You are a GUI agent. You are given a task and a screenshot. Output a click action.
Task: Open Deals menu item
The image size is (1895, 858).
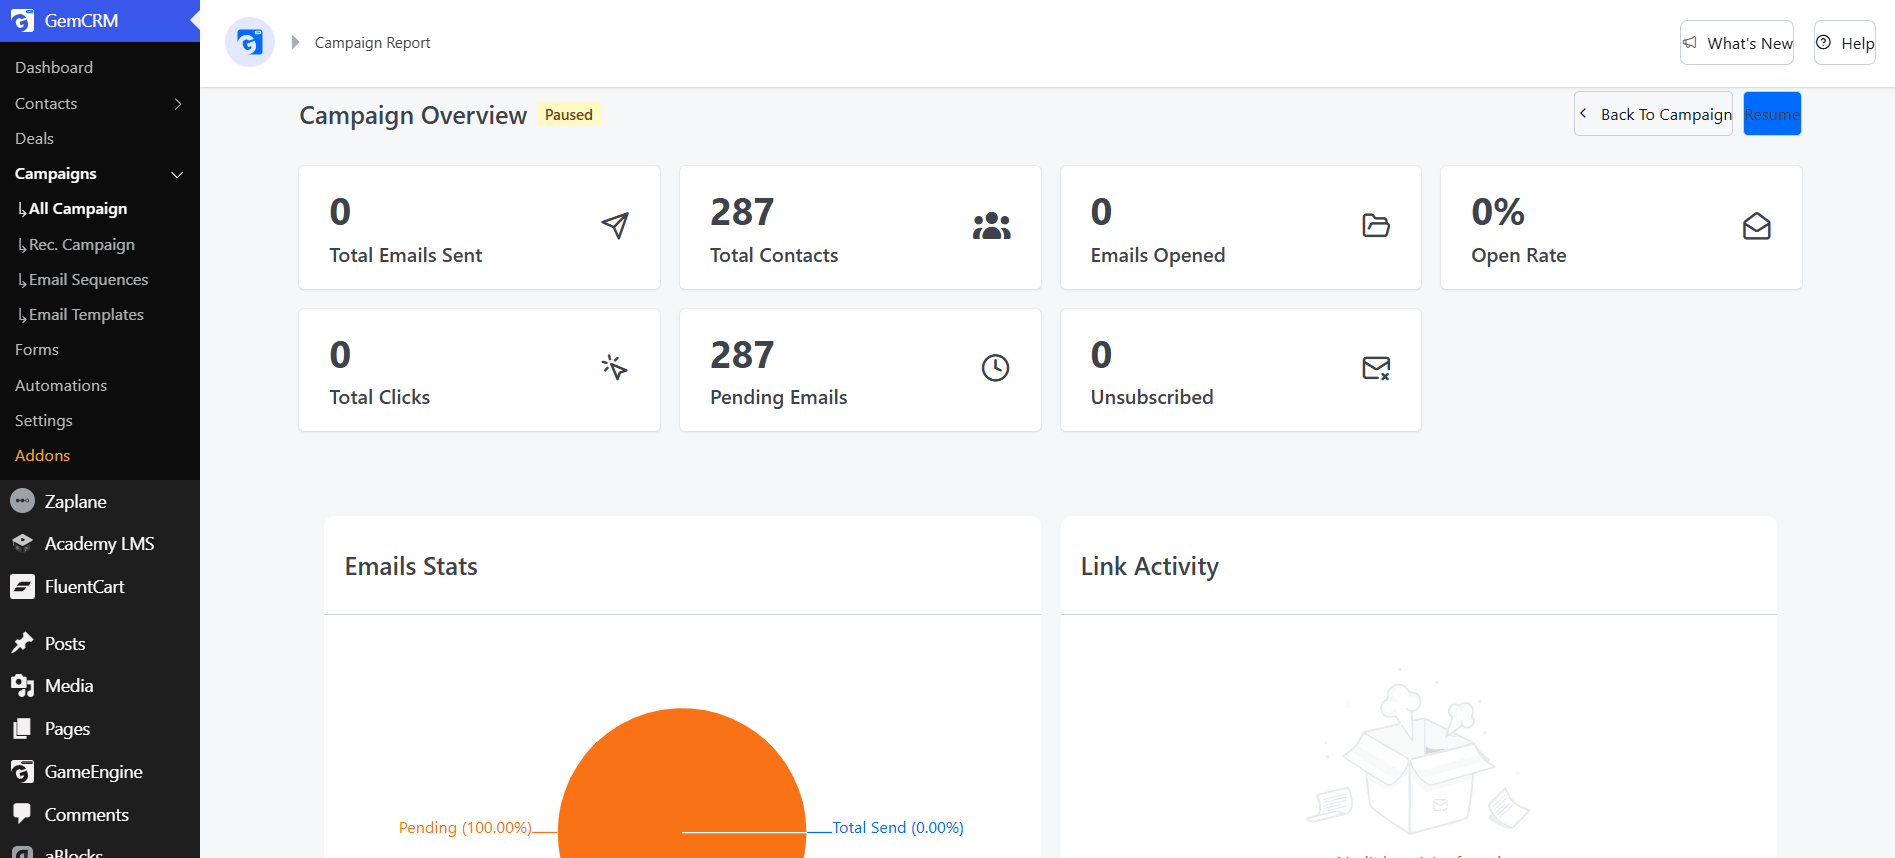pyautogui.click(x=34, y=138)
